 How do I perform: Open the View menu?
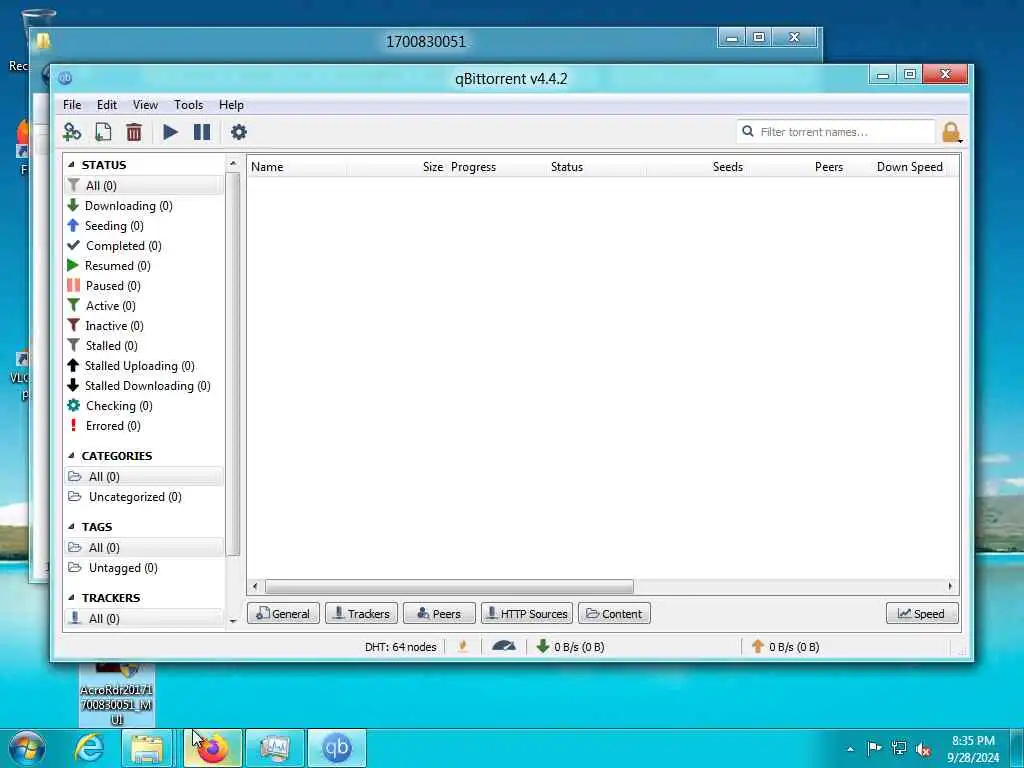point(145,104)
